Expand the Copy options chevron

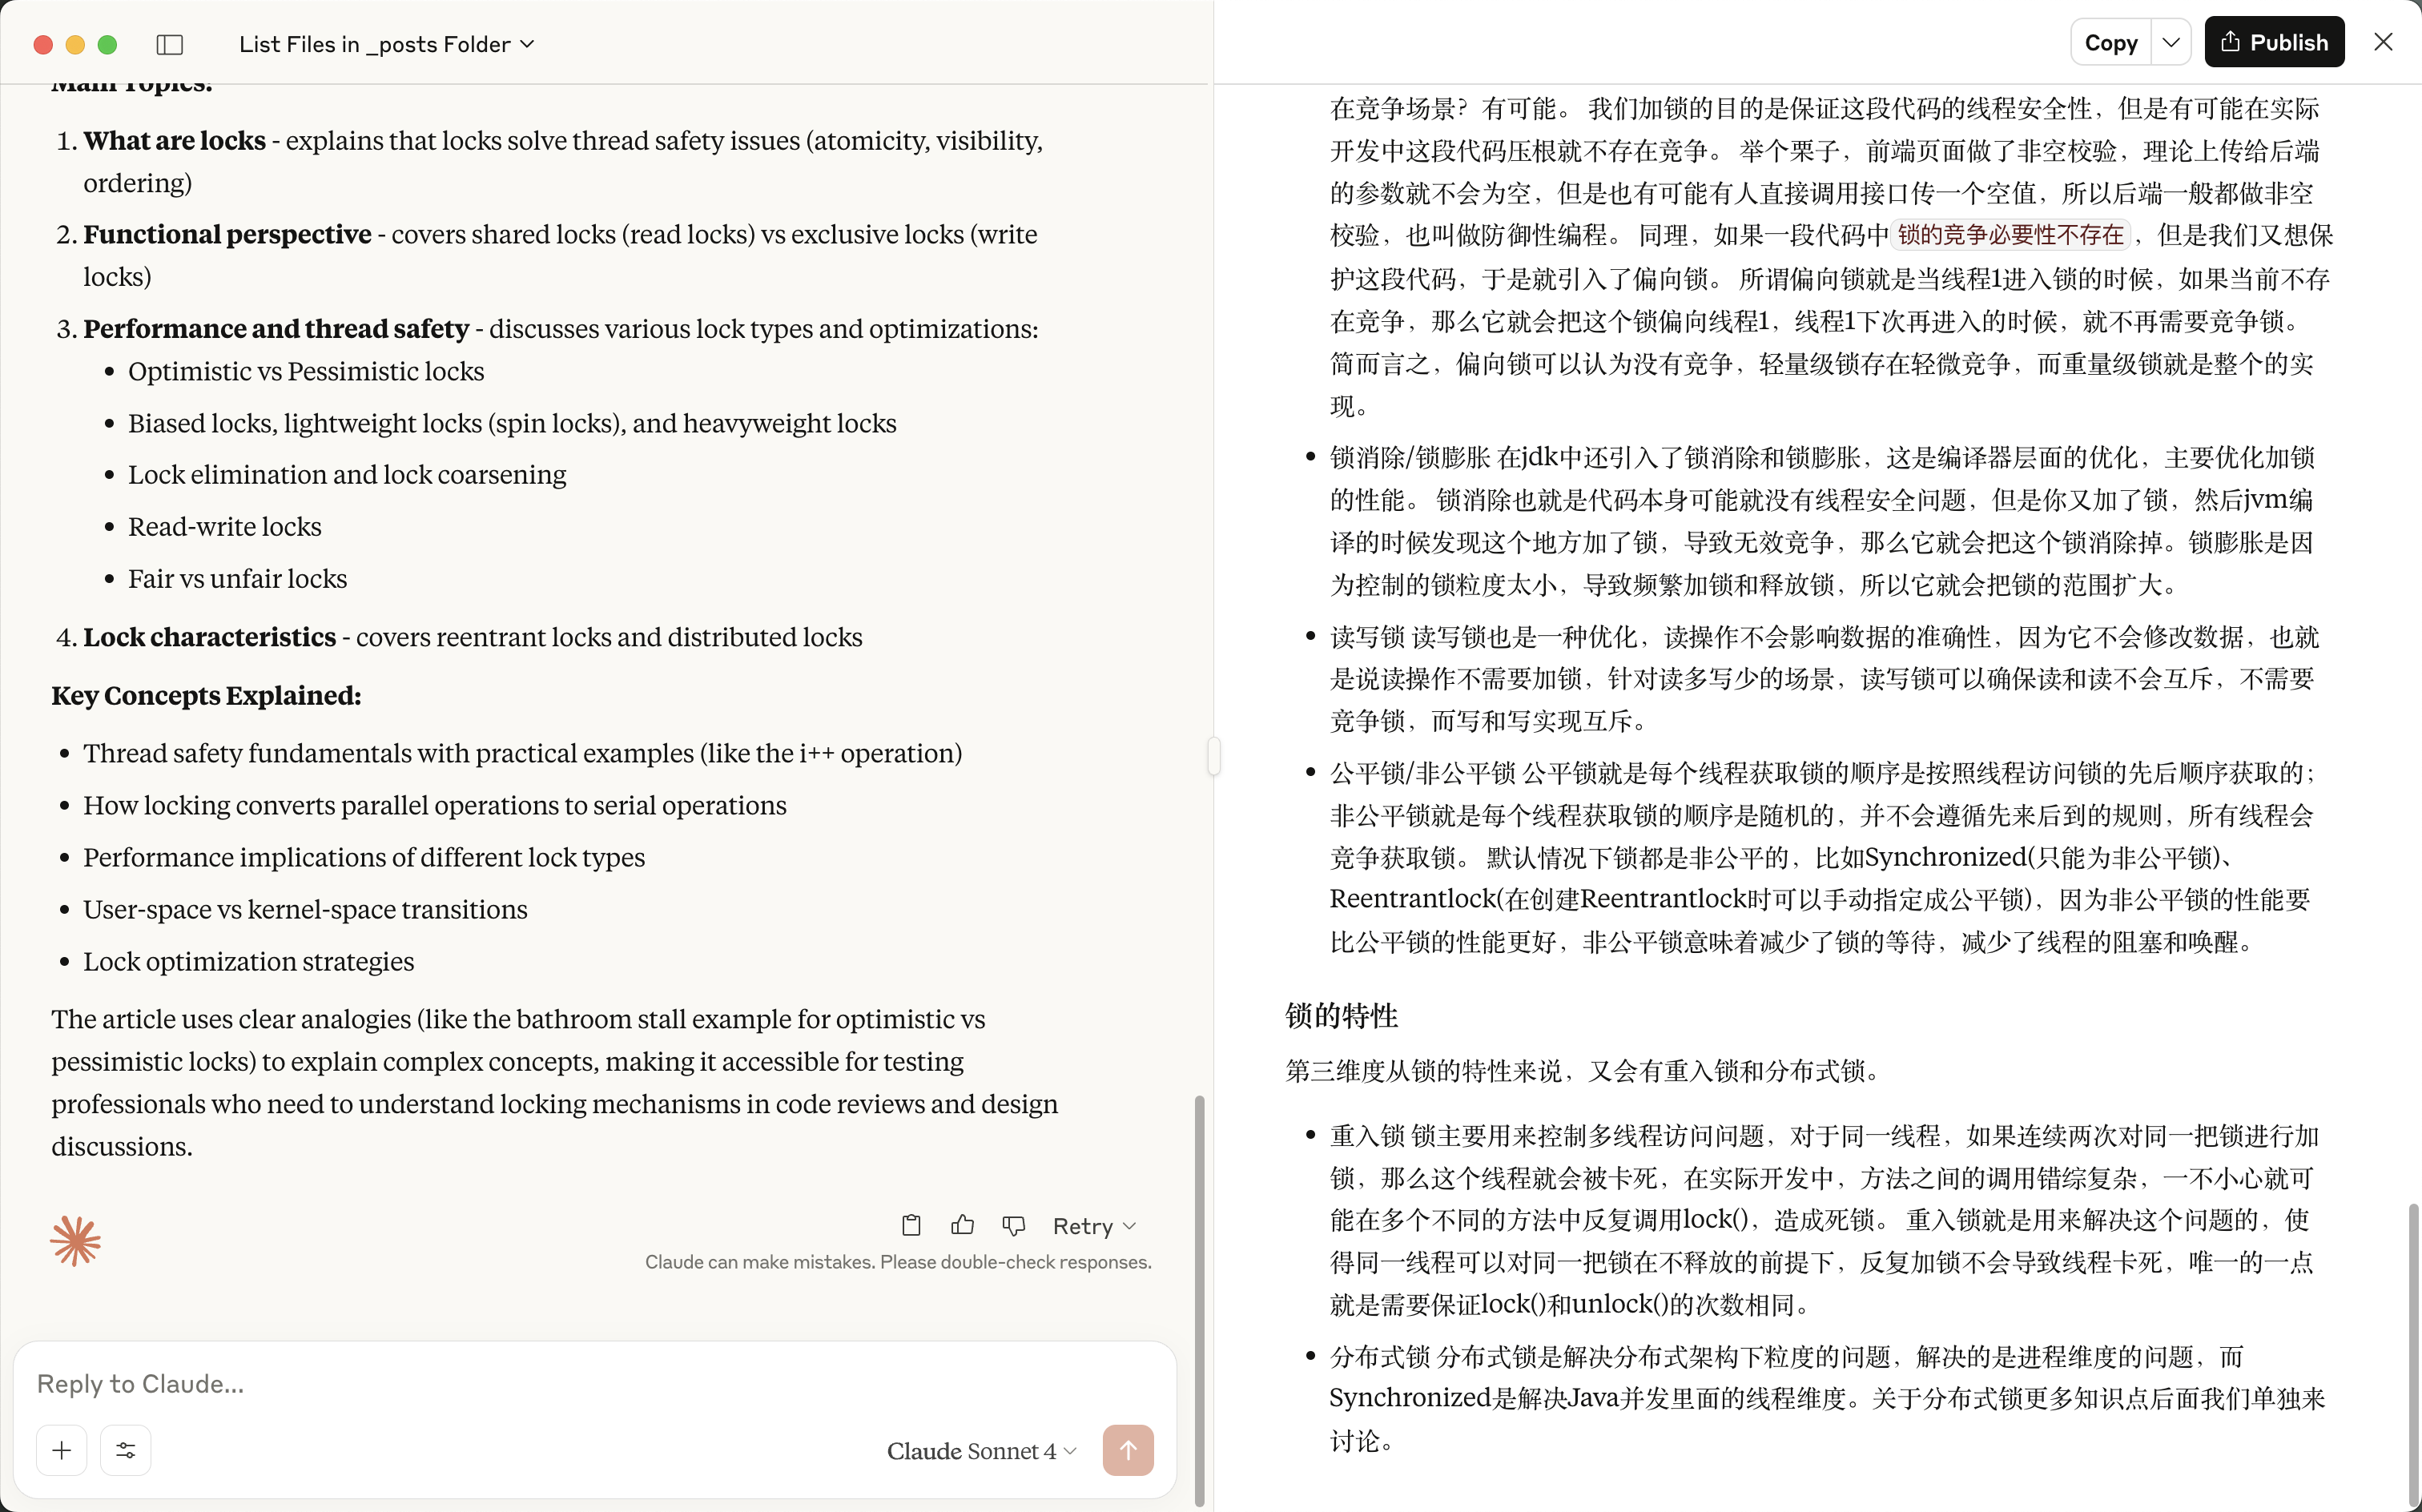(x=2170, y=42)
